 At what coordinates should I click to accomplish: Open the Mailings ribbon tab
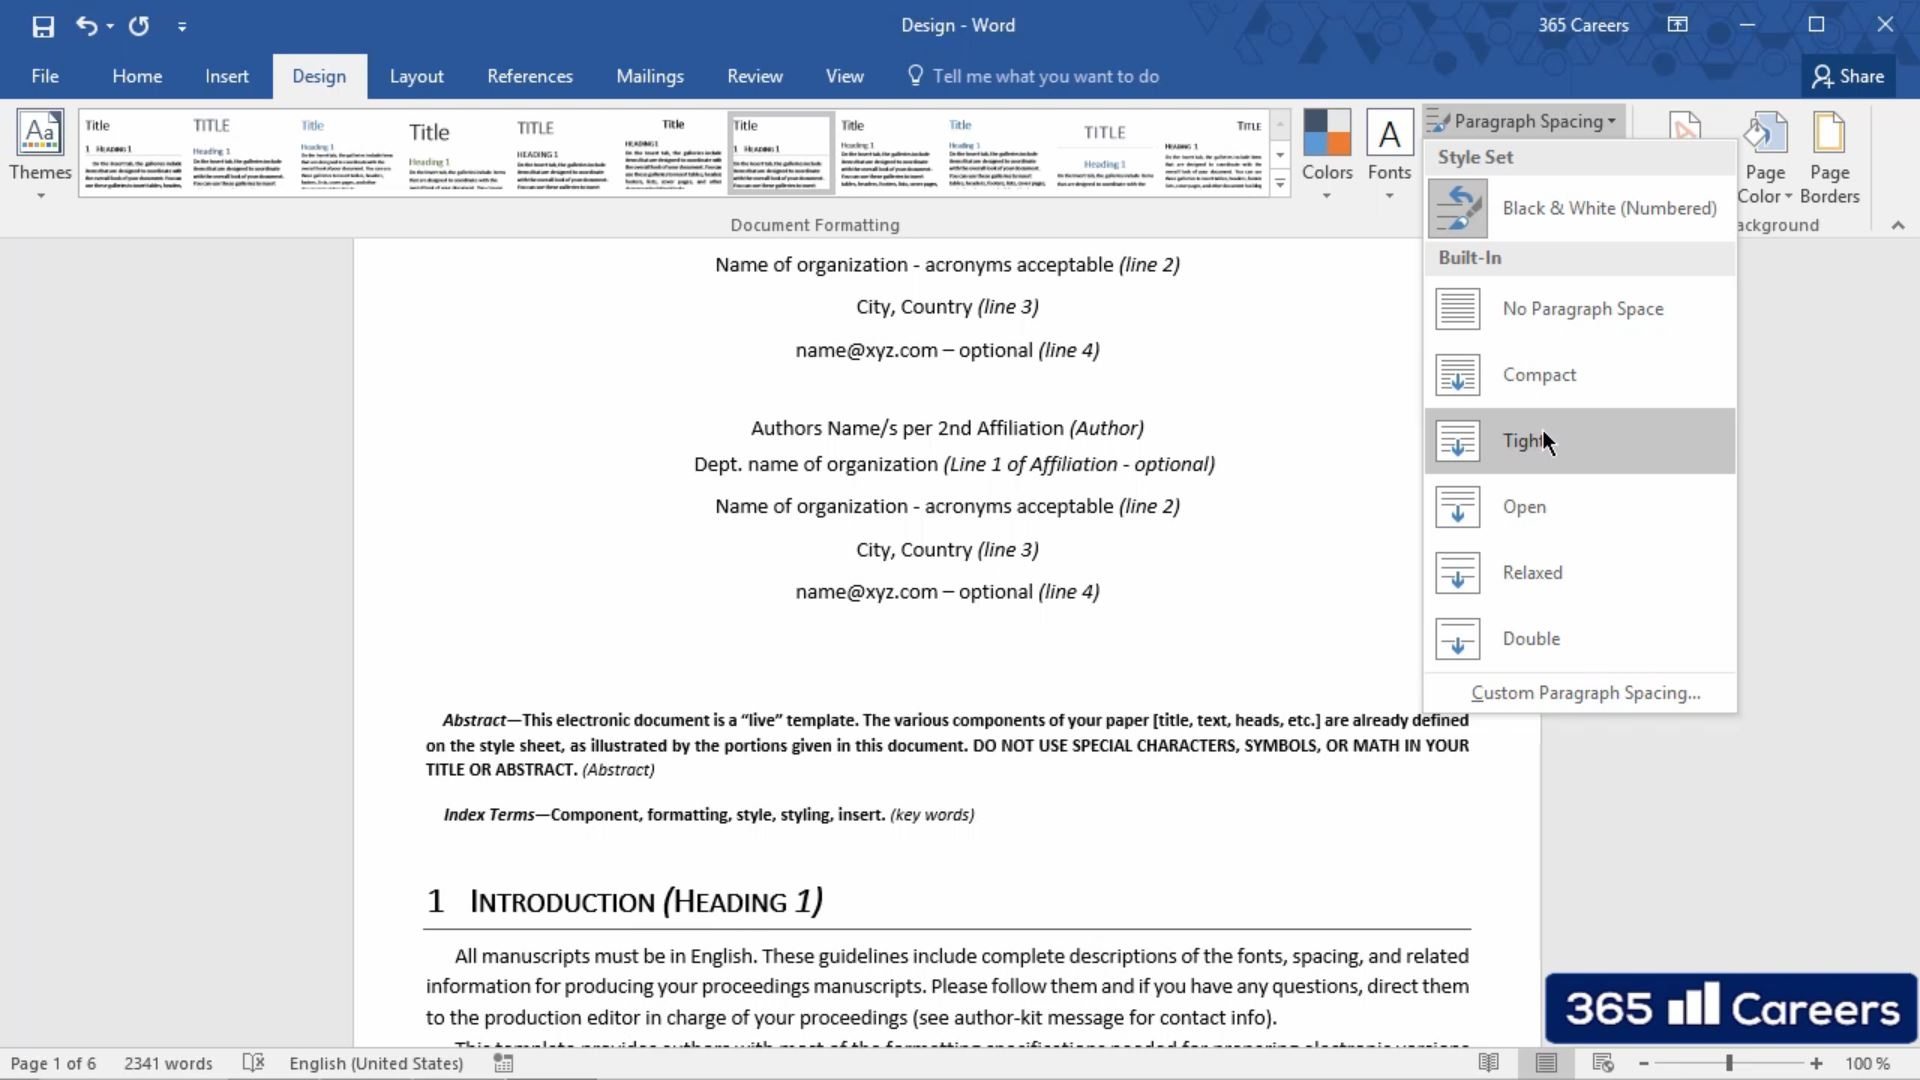pyautogui.click(x=650, y=75)
